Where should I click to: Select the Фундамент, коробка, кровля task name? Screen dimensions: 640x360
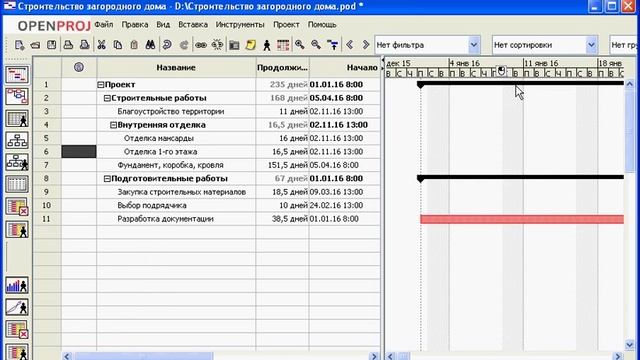(171, 165)
